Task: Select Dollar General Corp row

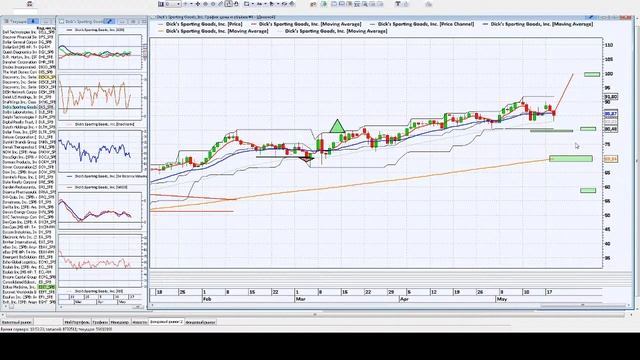Action: [x=28, y=42]
